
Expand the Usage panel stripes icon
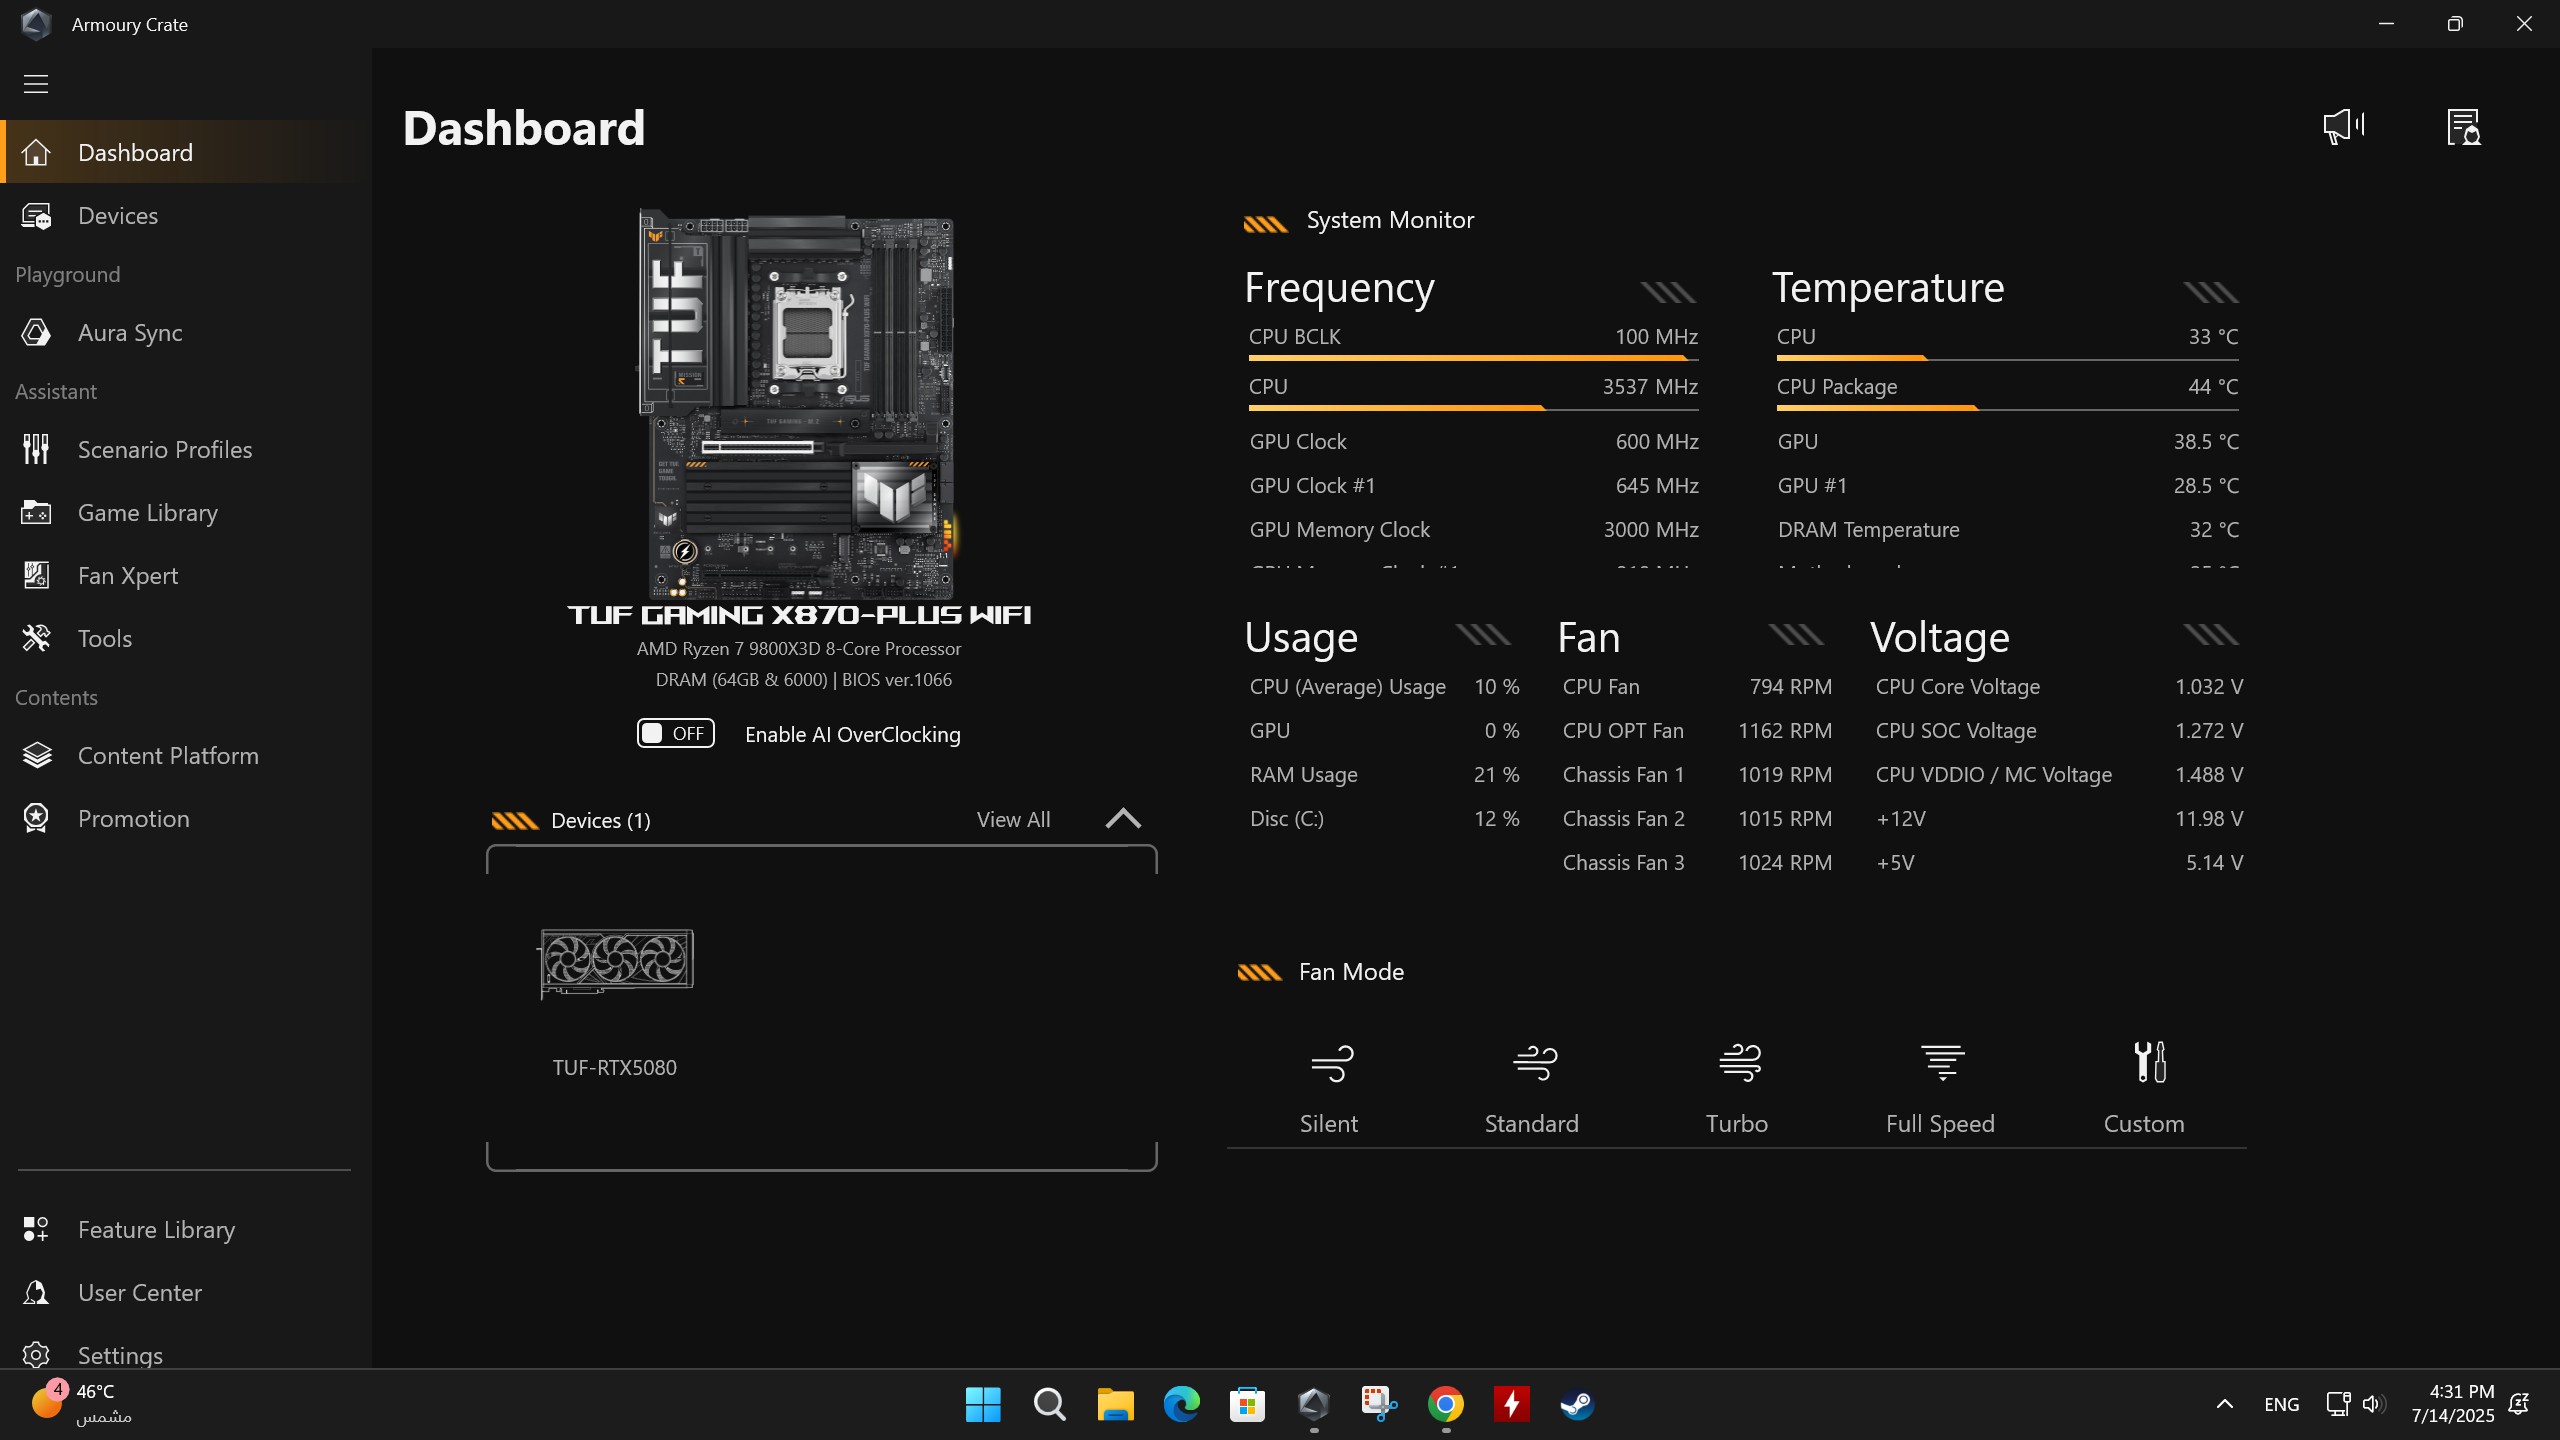point(1482,634)
